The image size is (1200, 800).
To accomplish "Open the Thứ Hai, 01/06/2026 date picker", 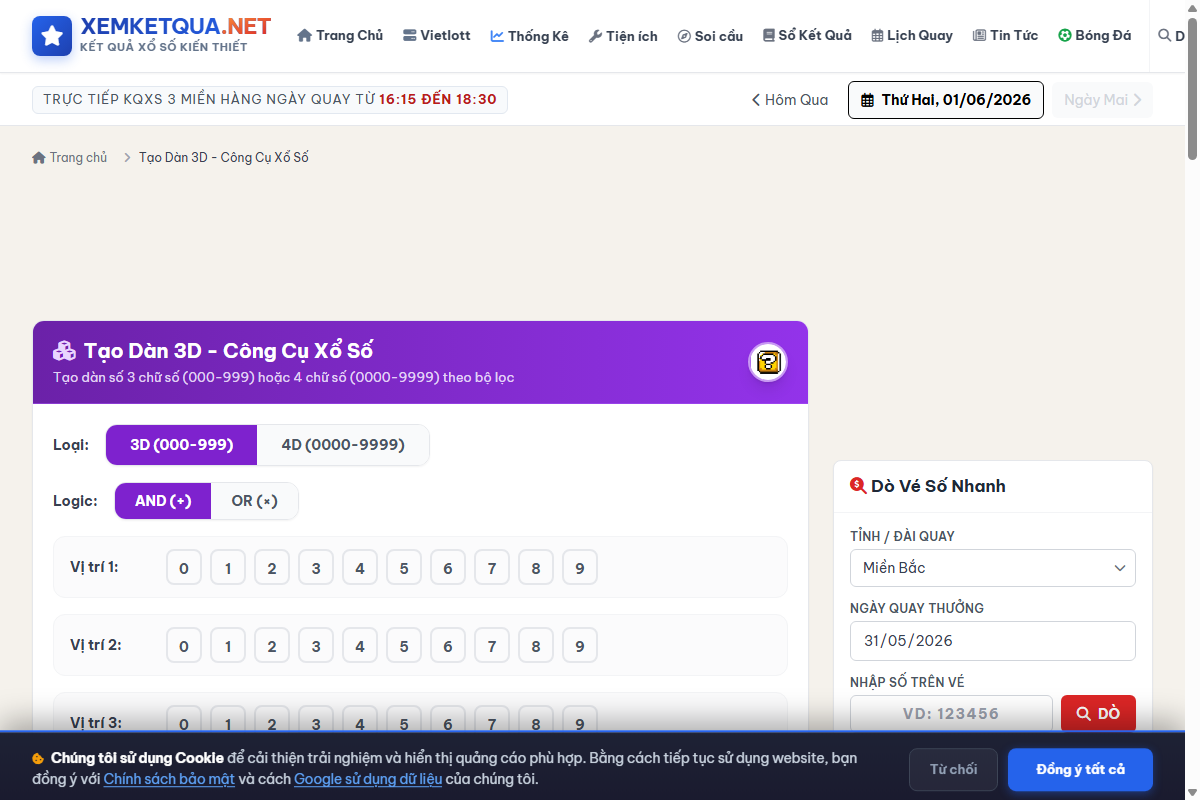I will click(x=946, y=100).
